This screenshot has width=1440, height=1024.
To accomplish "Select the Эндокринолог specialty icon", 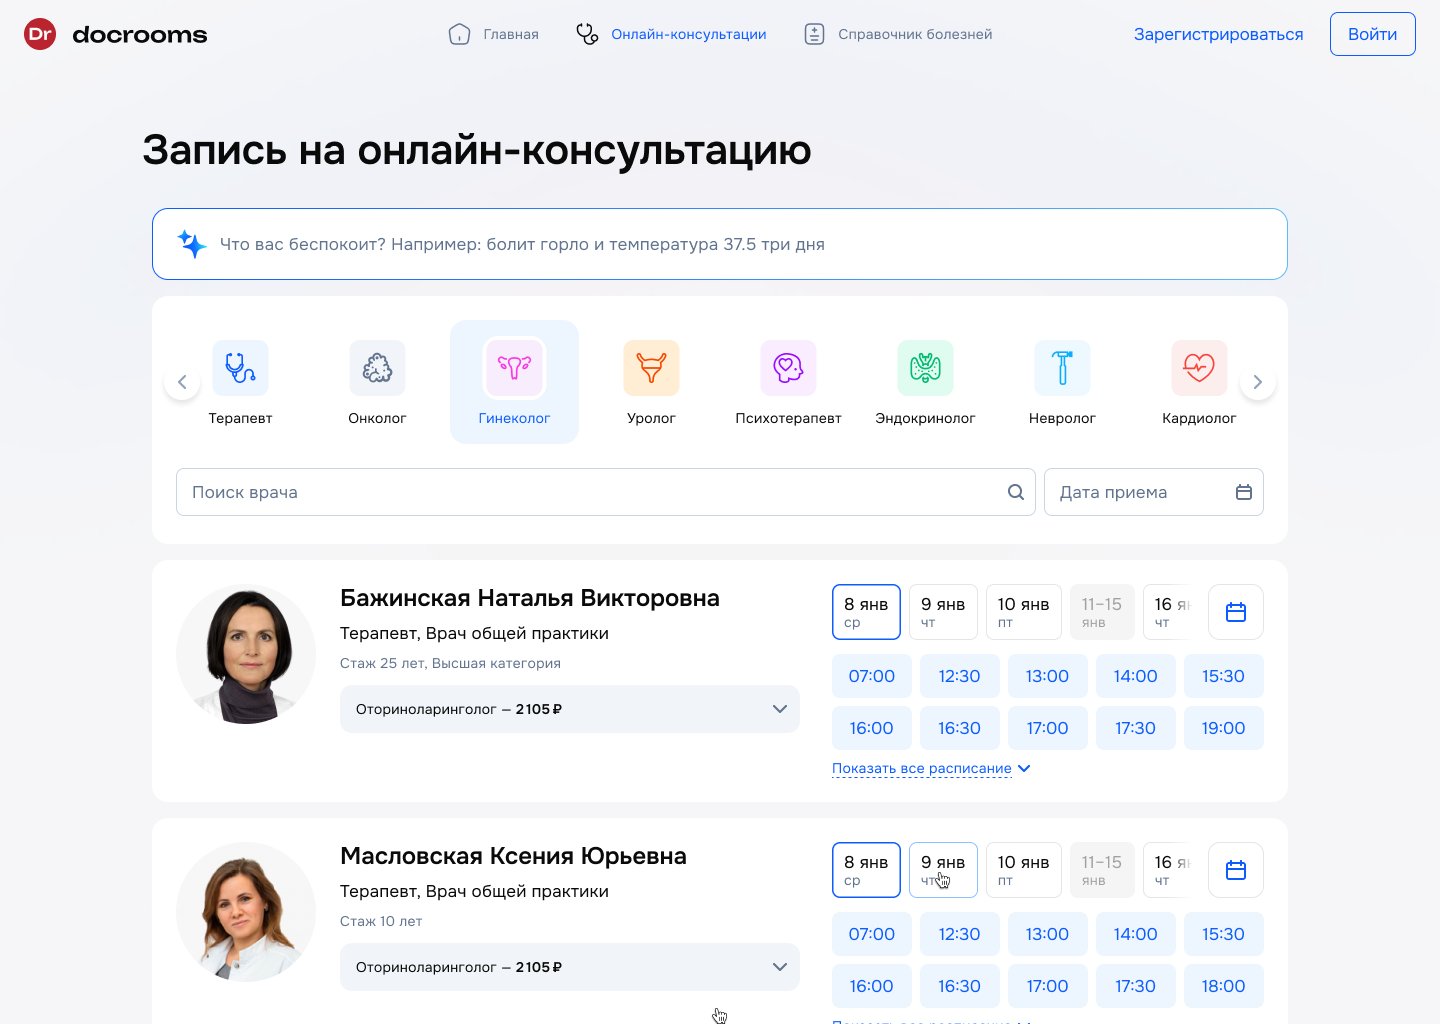I will 925,368.
